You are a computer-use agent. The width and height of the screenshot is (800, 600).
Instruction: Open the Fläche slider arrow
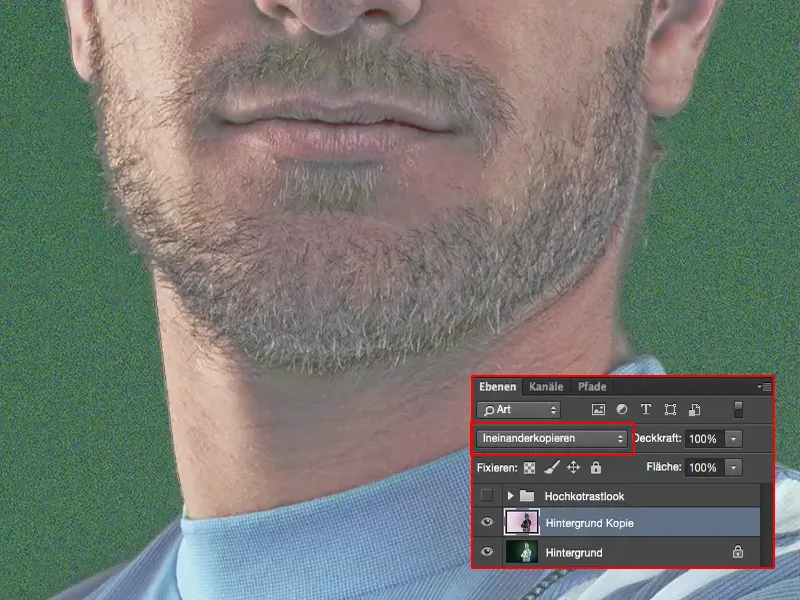734,467
